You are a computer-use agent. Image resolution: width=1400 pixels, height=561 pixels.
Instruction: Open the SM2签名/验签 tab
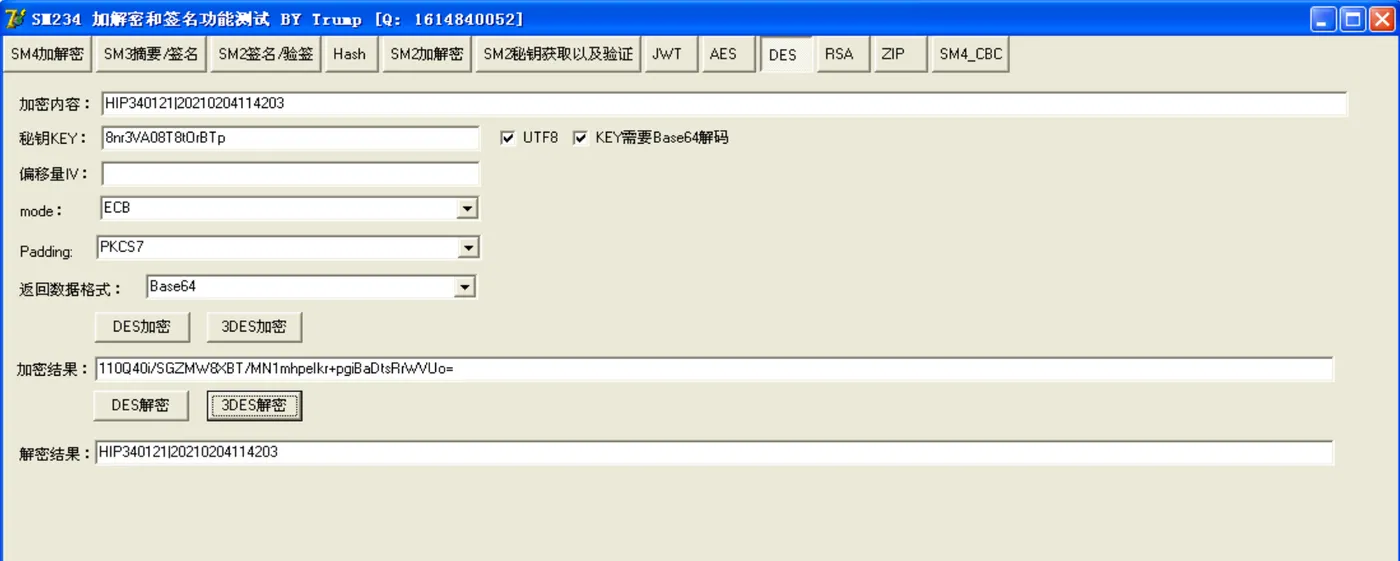pyautogui.click(x=265, y=55)
